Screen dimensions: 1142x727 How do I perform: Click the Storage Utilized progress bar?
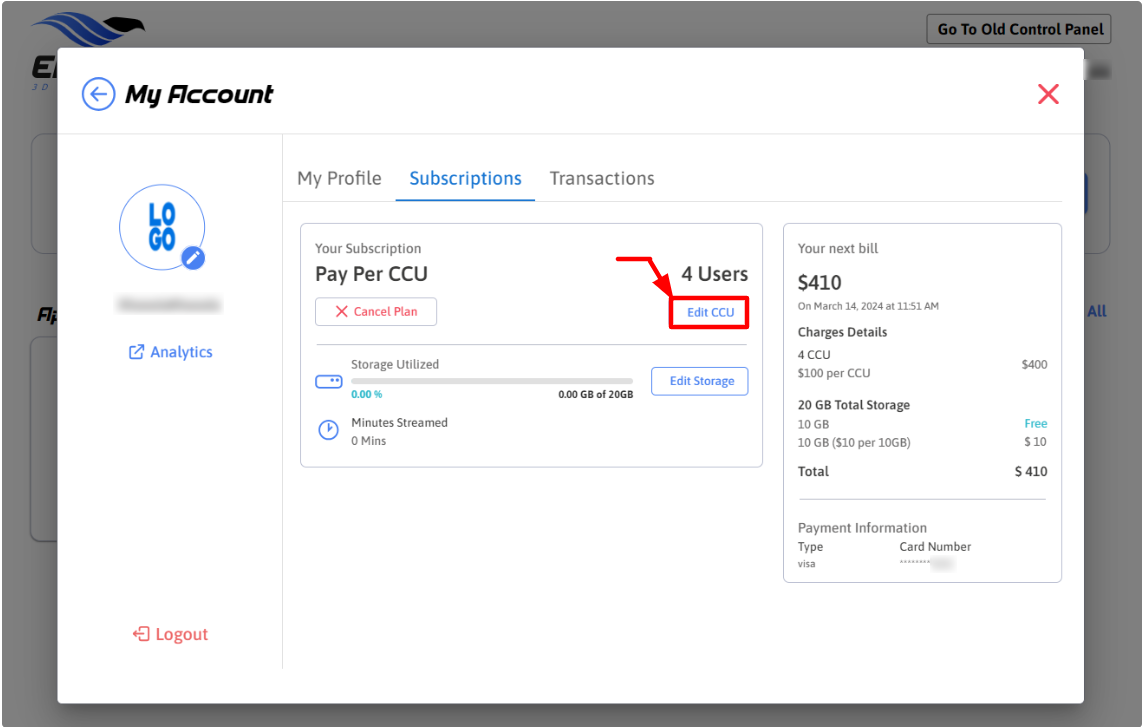click(491, 381)
